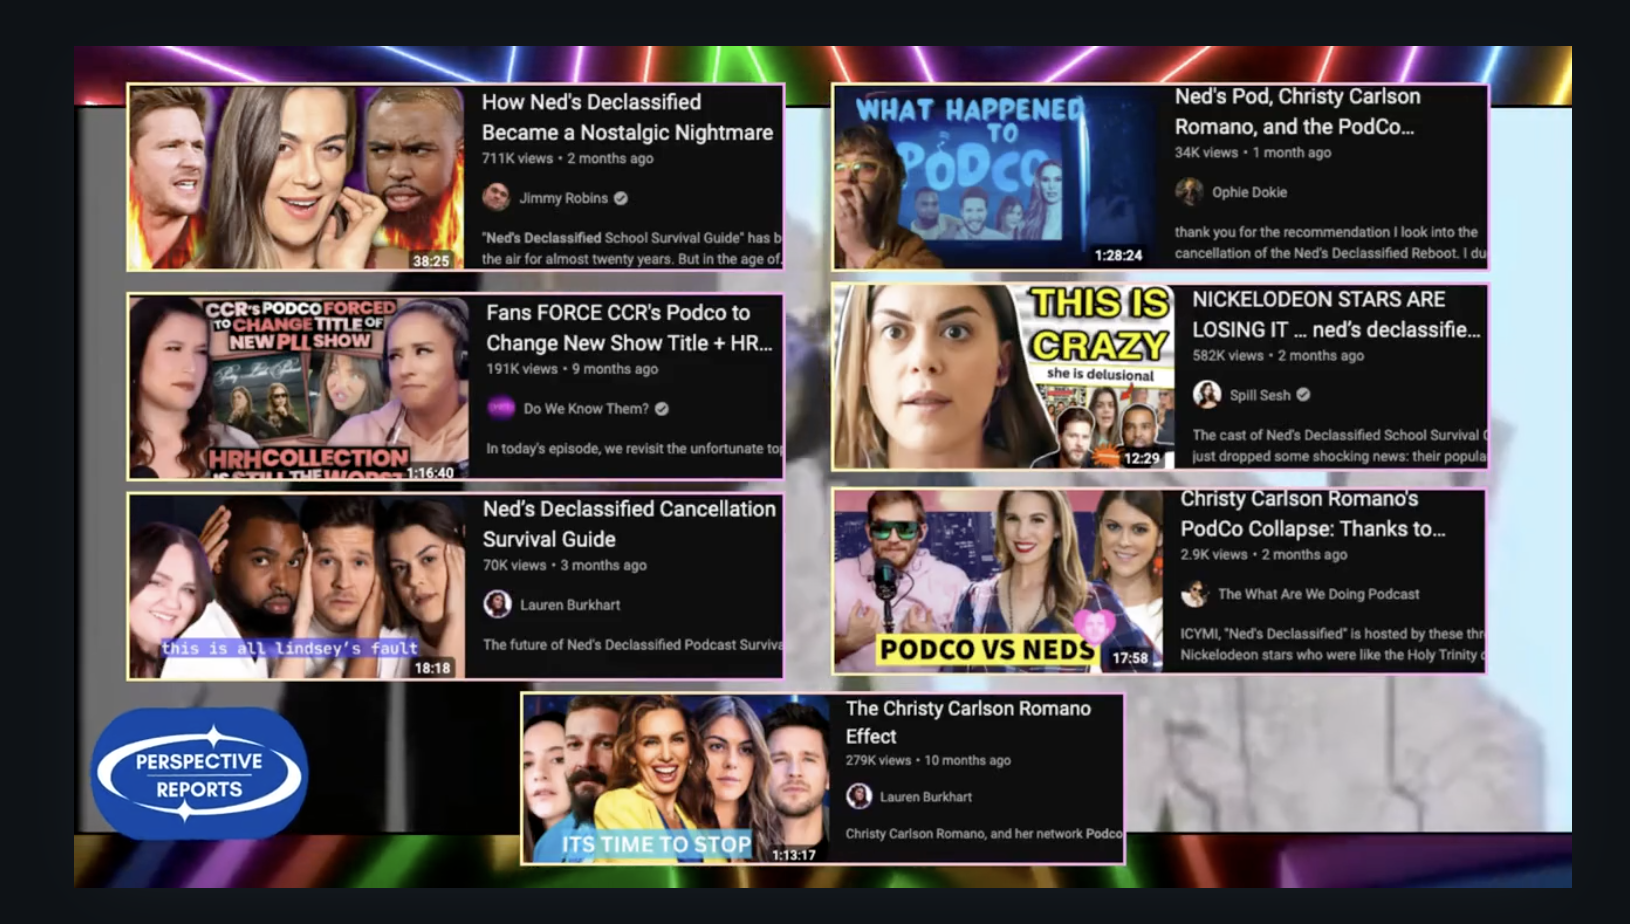Open 'Fans FORCE CCR's Podco to Change' title
Screen dimensions: 1630x924
629,327
